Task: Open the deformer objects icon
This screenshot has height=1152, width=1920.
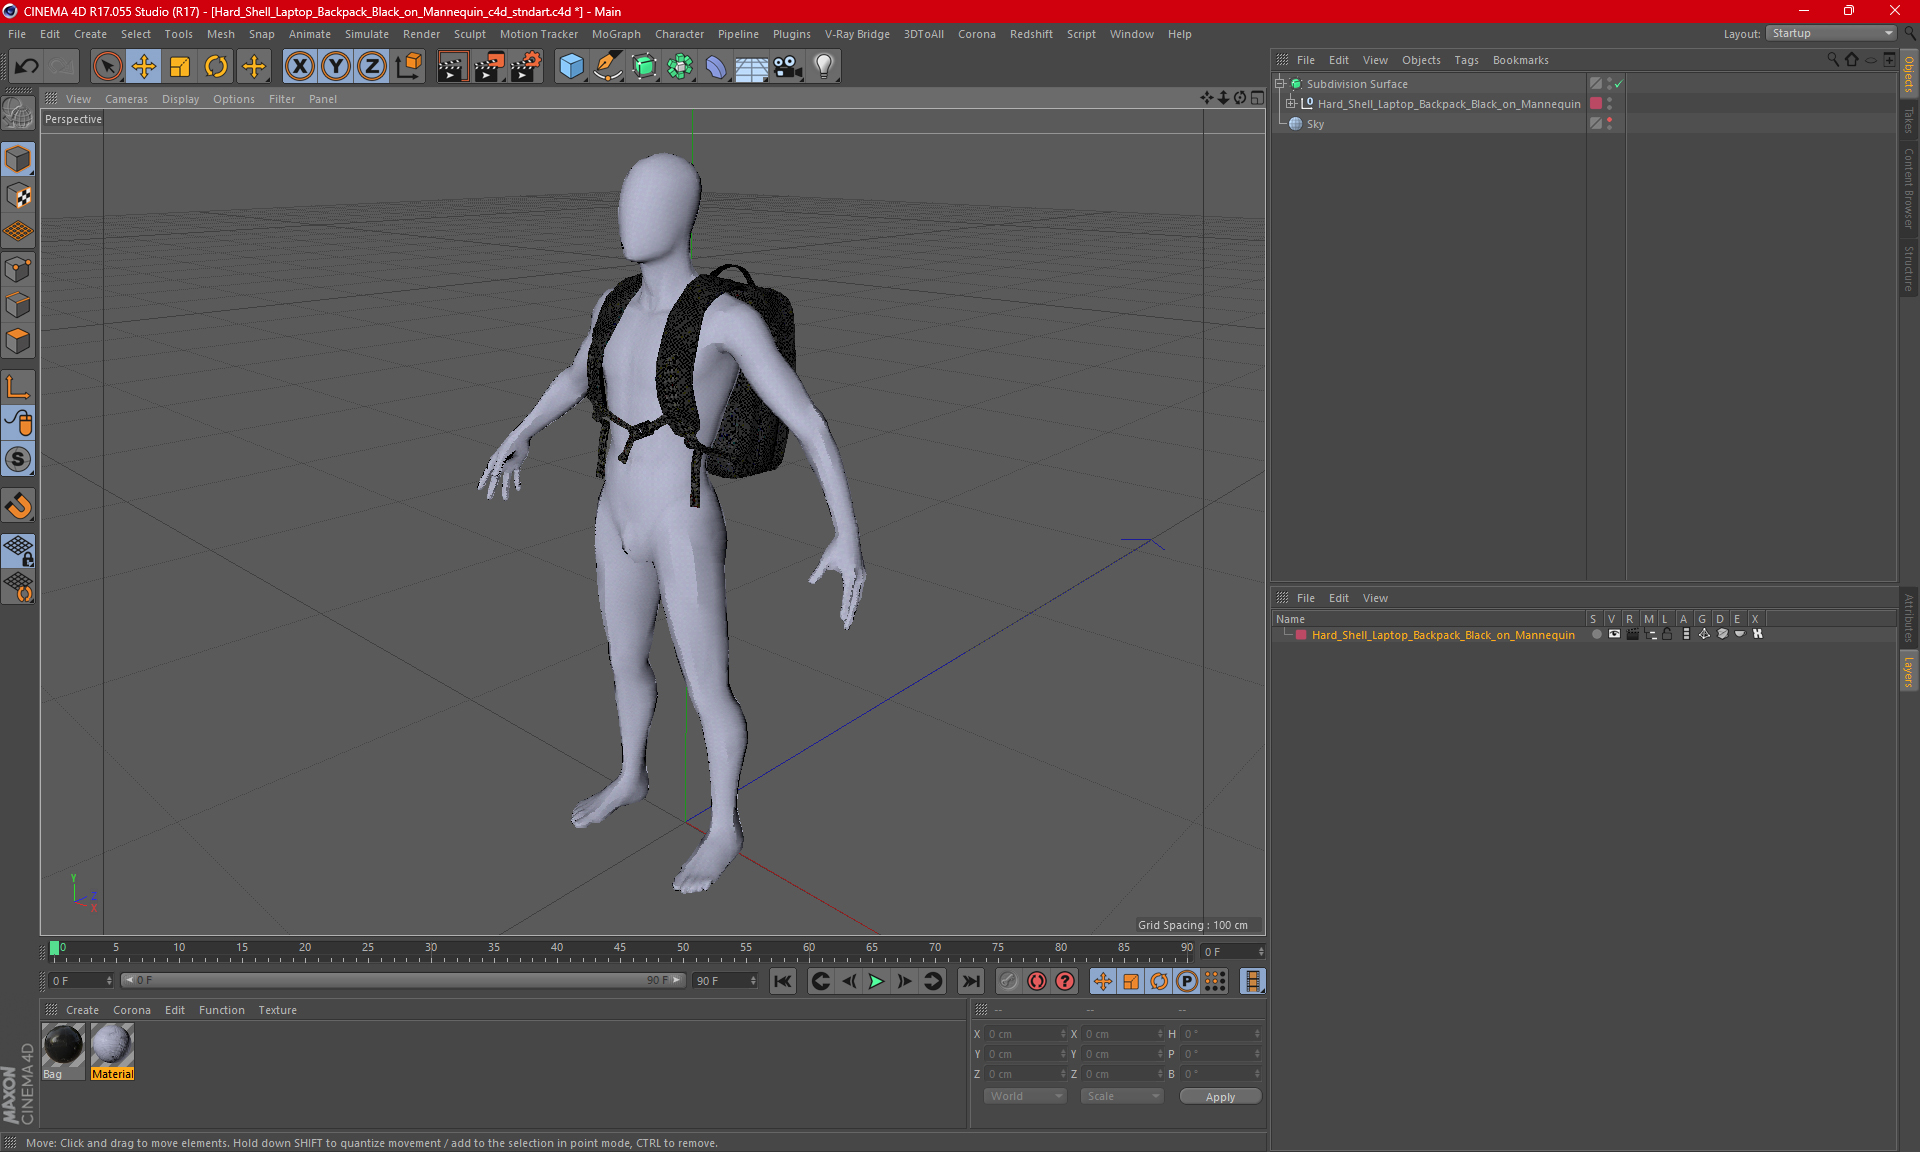Action: click(716, 67)
